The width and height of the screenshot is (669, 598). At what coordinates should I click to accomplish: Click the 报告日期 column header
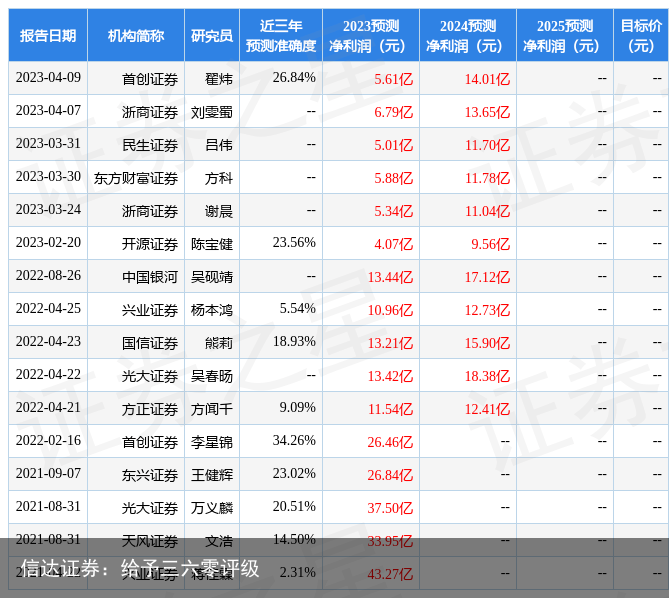click(x=48, y=35)
